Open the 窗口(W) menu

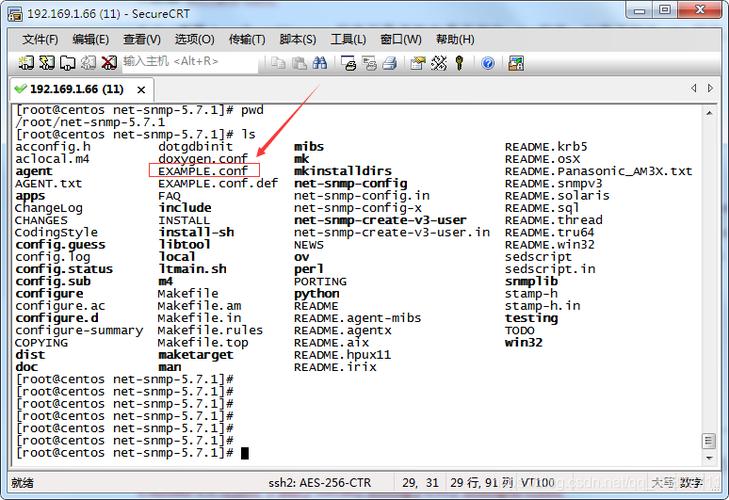tap(401, 40)
